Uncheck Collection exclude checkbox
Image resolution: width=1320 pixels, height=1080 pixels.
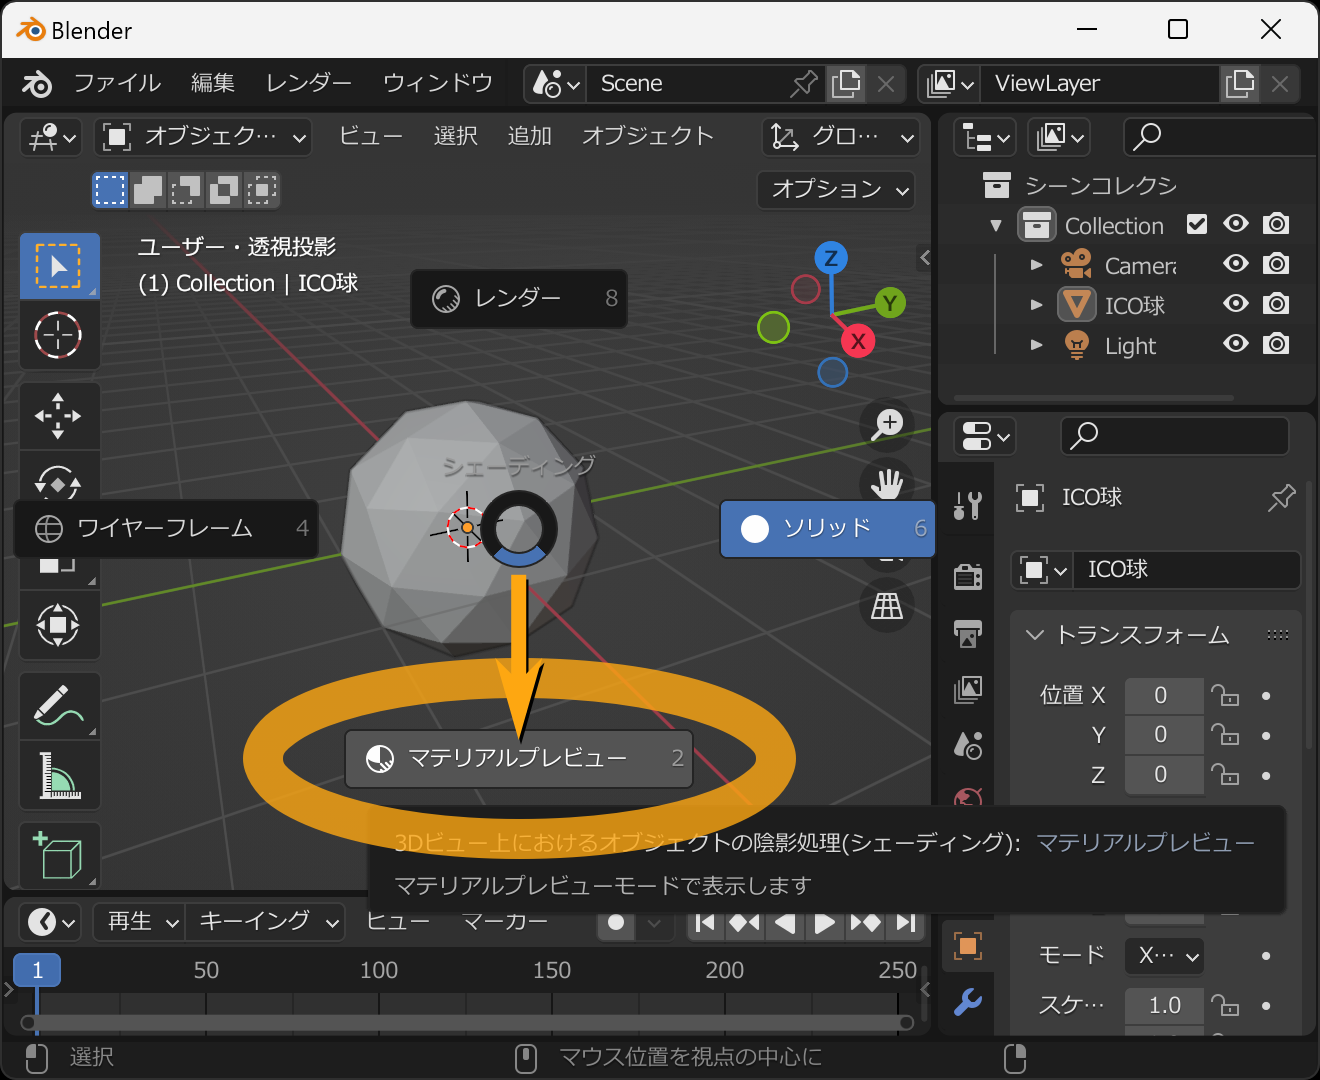1197,224
